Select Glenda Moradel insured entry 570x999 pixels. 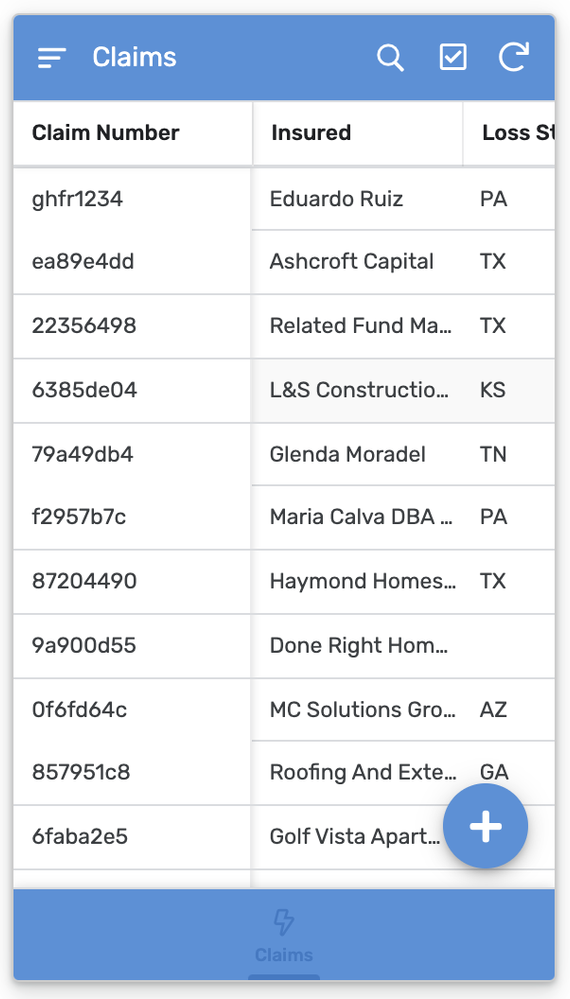coord(348,454)
